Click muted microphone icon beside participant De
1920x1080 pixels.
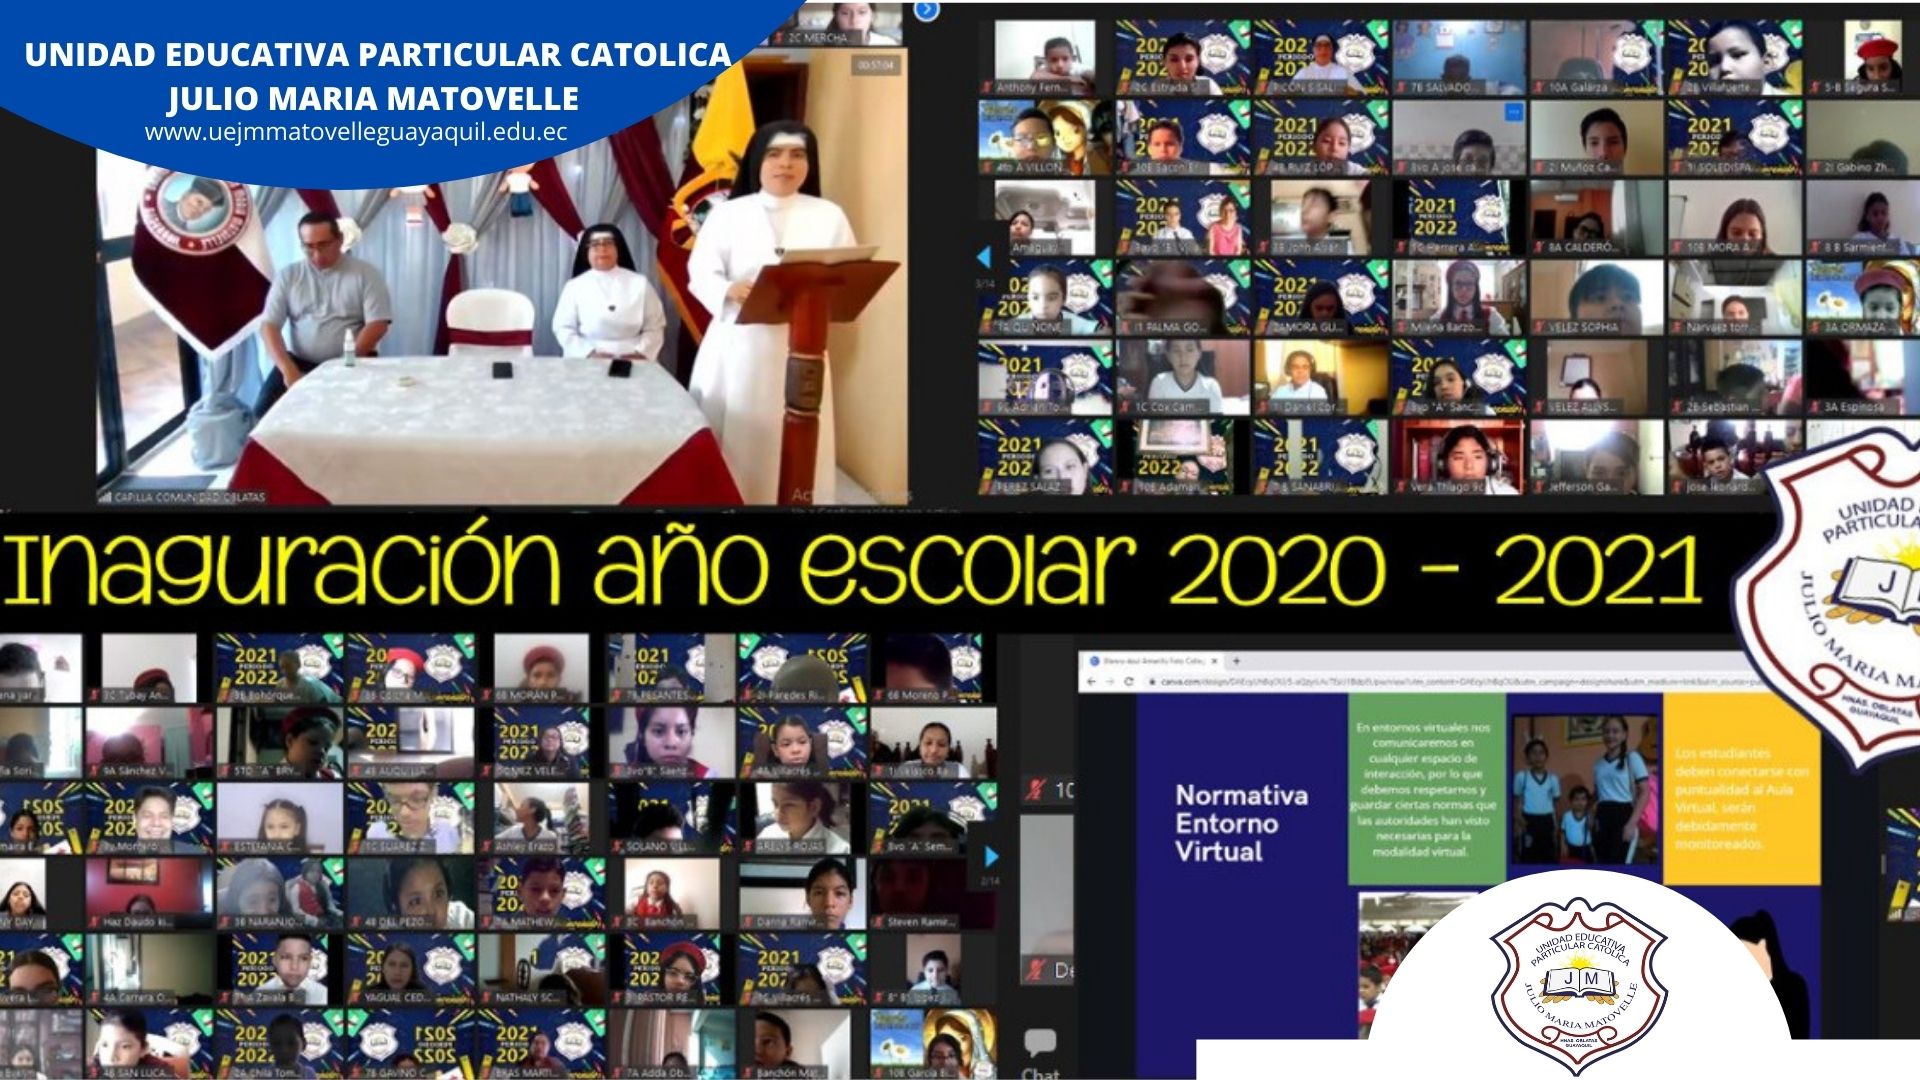tap(1037, 969)
